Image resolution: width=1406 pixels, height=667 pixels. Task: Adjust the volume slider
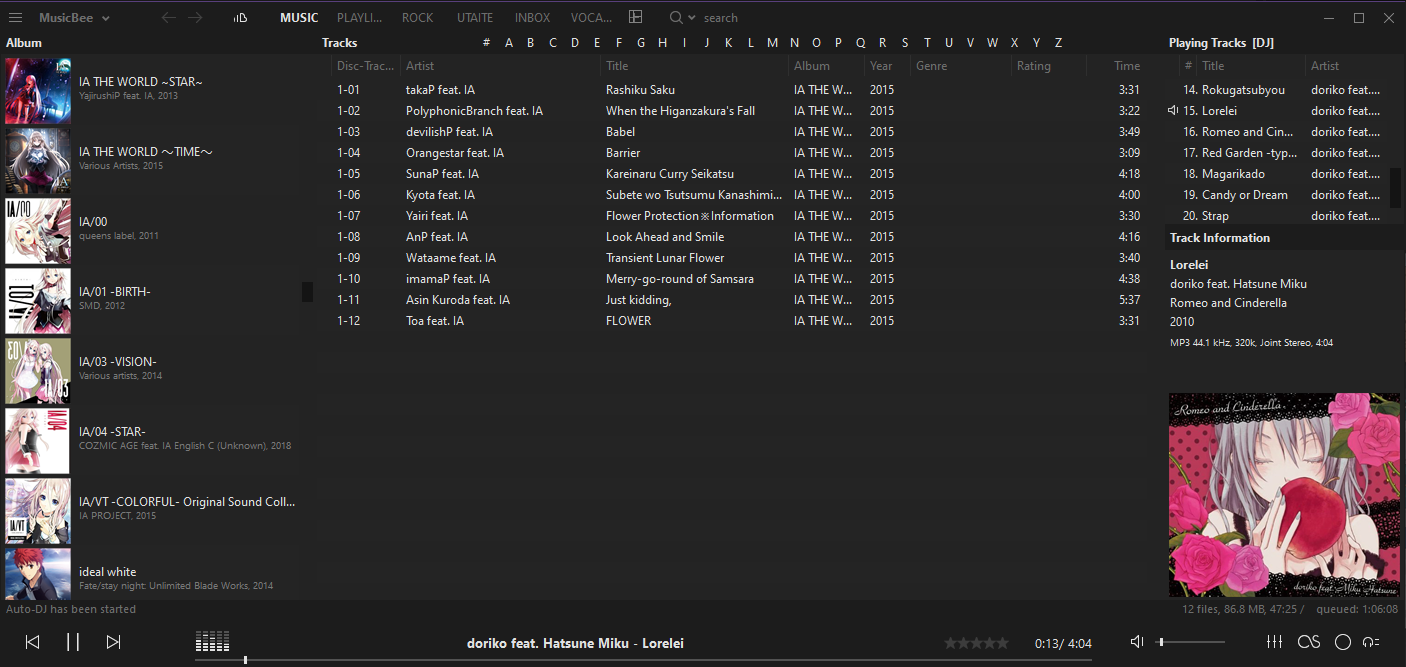pyautogui.click(x=1190, y=642)
